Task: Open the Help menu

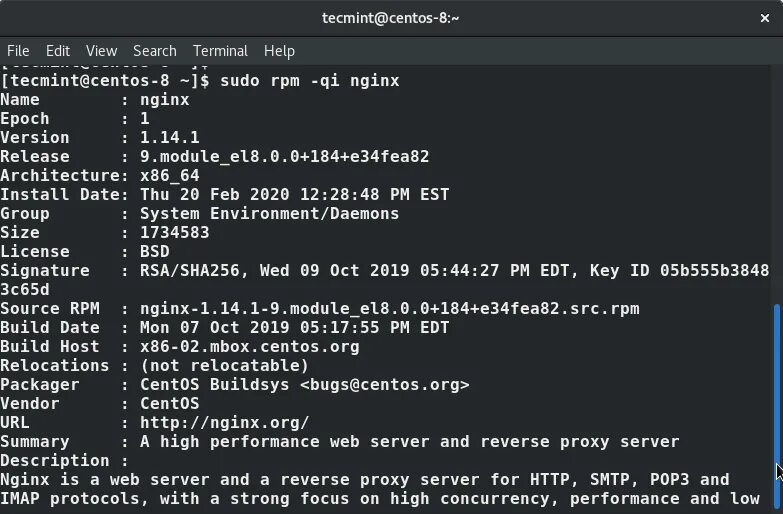Action: pos(279,50)
